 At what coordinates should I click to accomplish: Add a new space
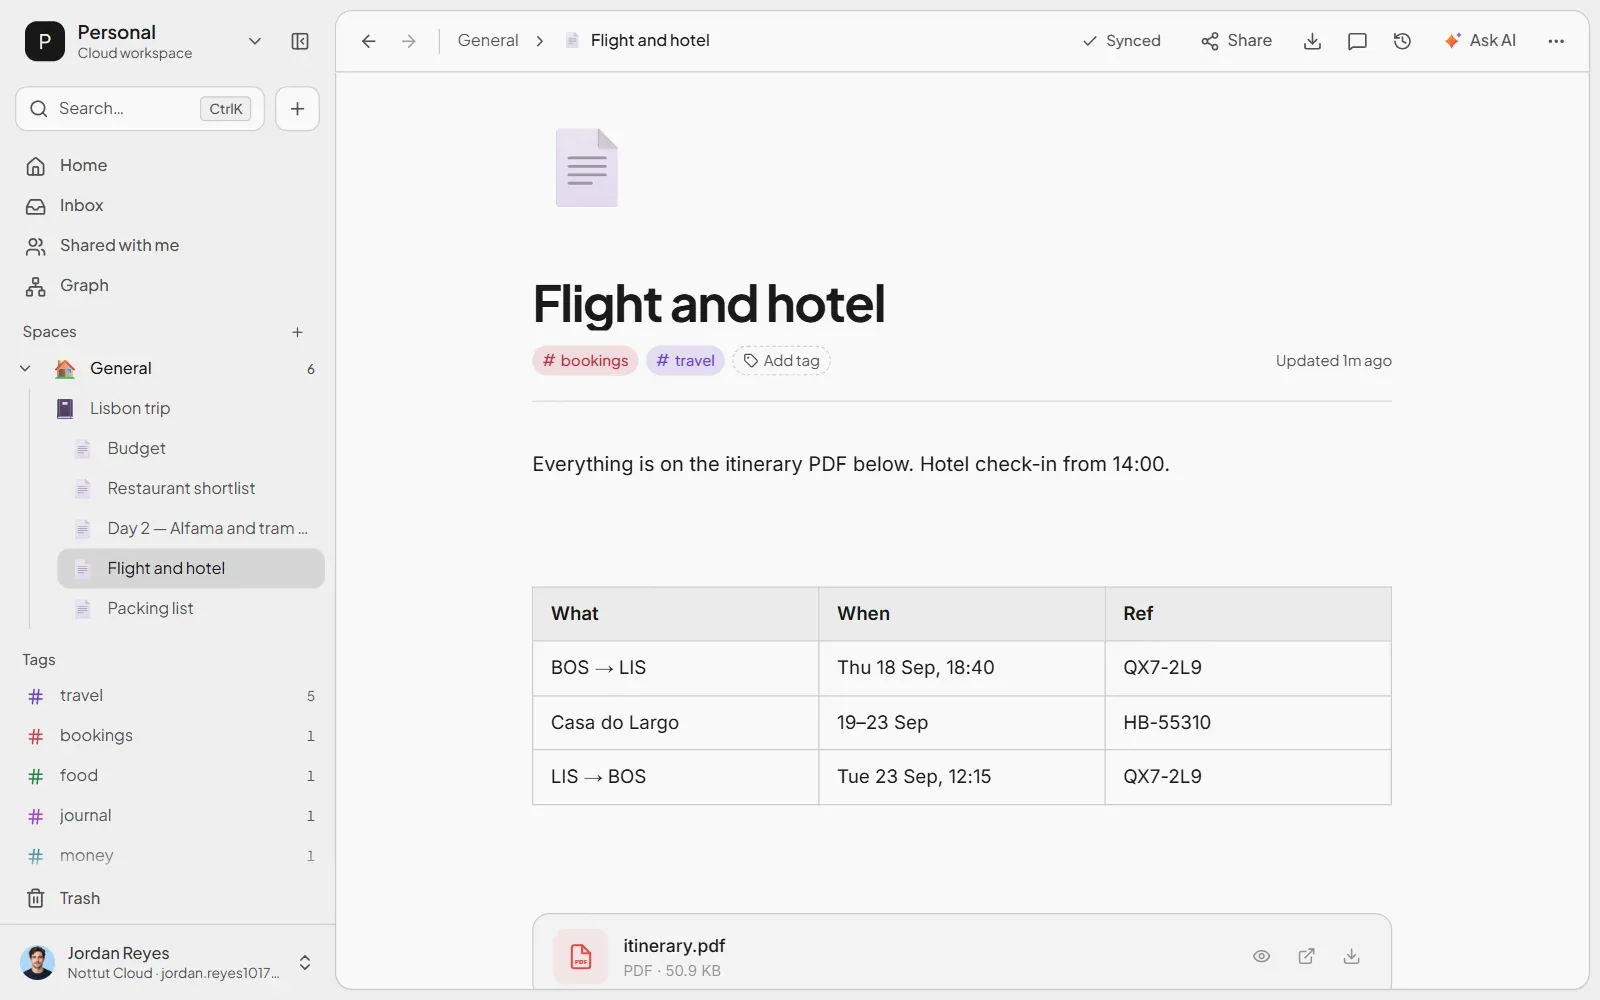297,332
